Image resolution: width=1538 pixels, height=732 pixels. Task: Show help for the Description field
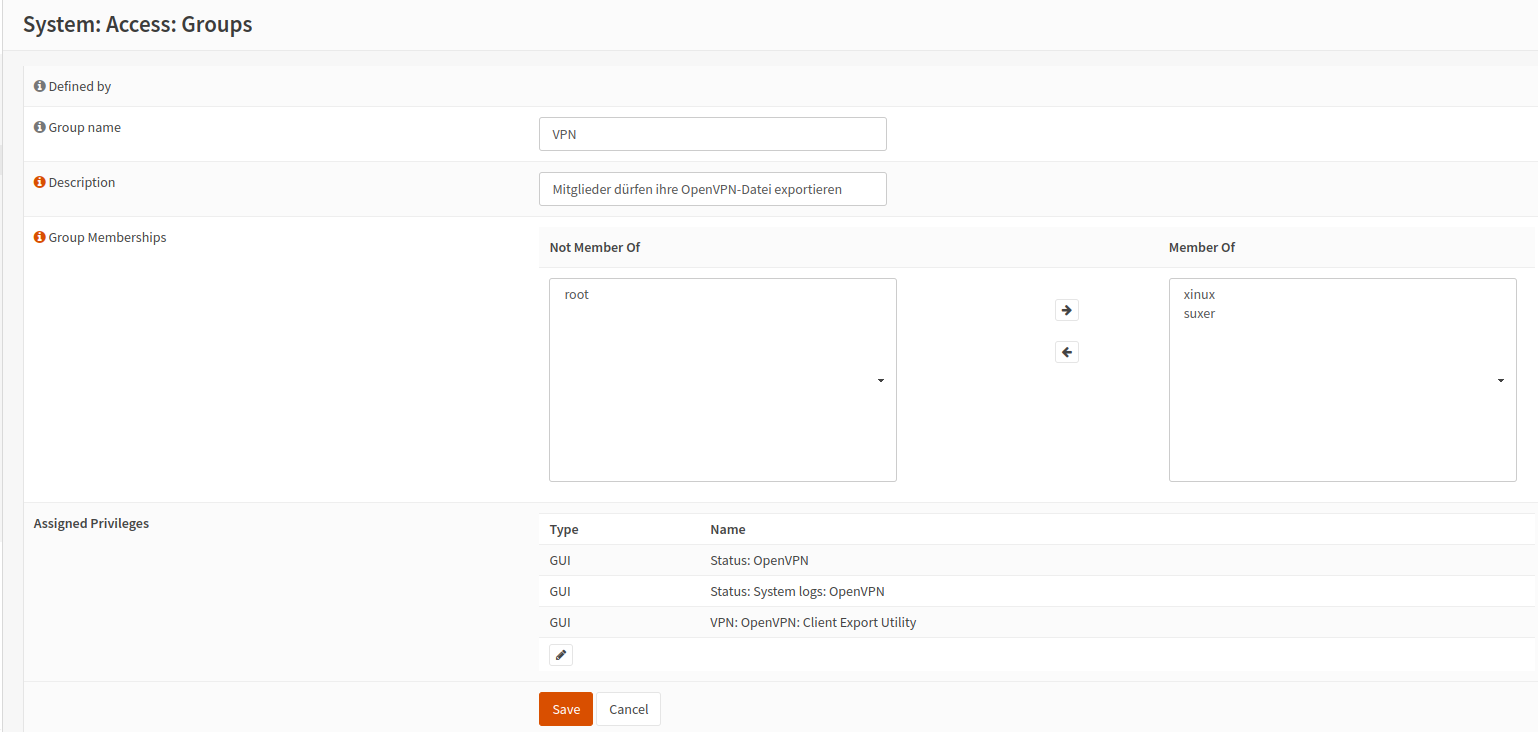(x=40, y=183)
